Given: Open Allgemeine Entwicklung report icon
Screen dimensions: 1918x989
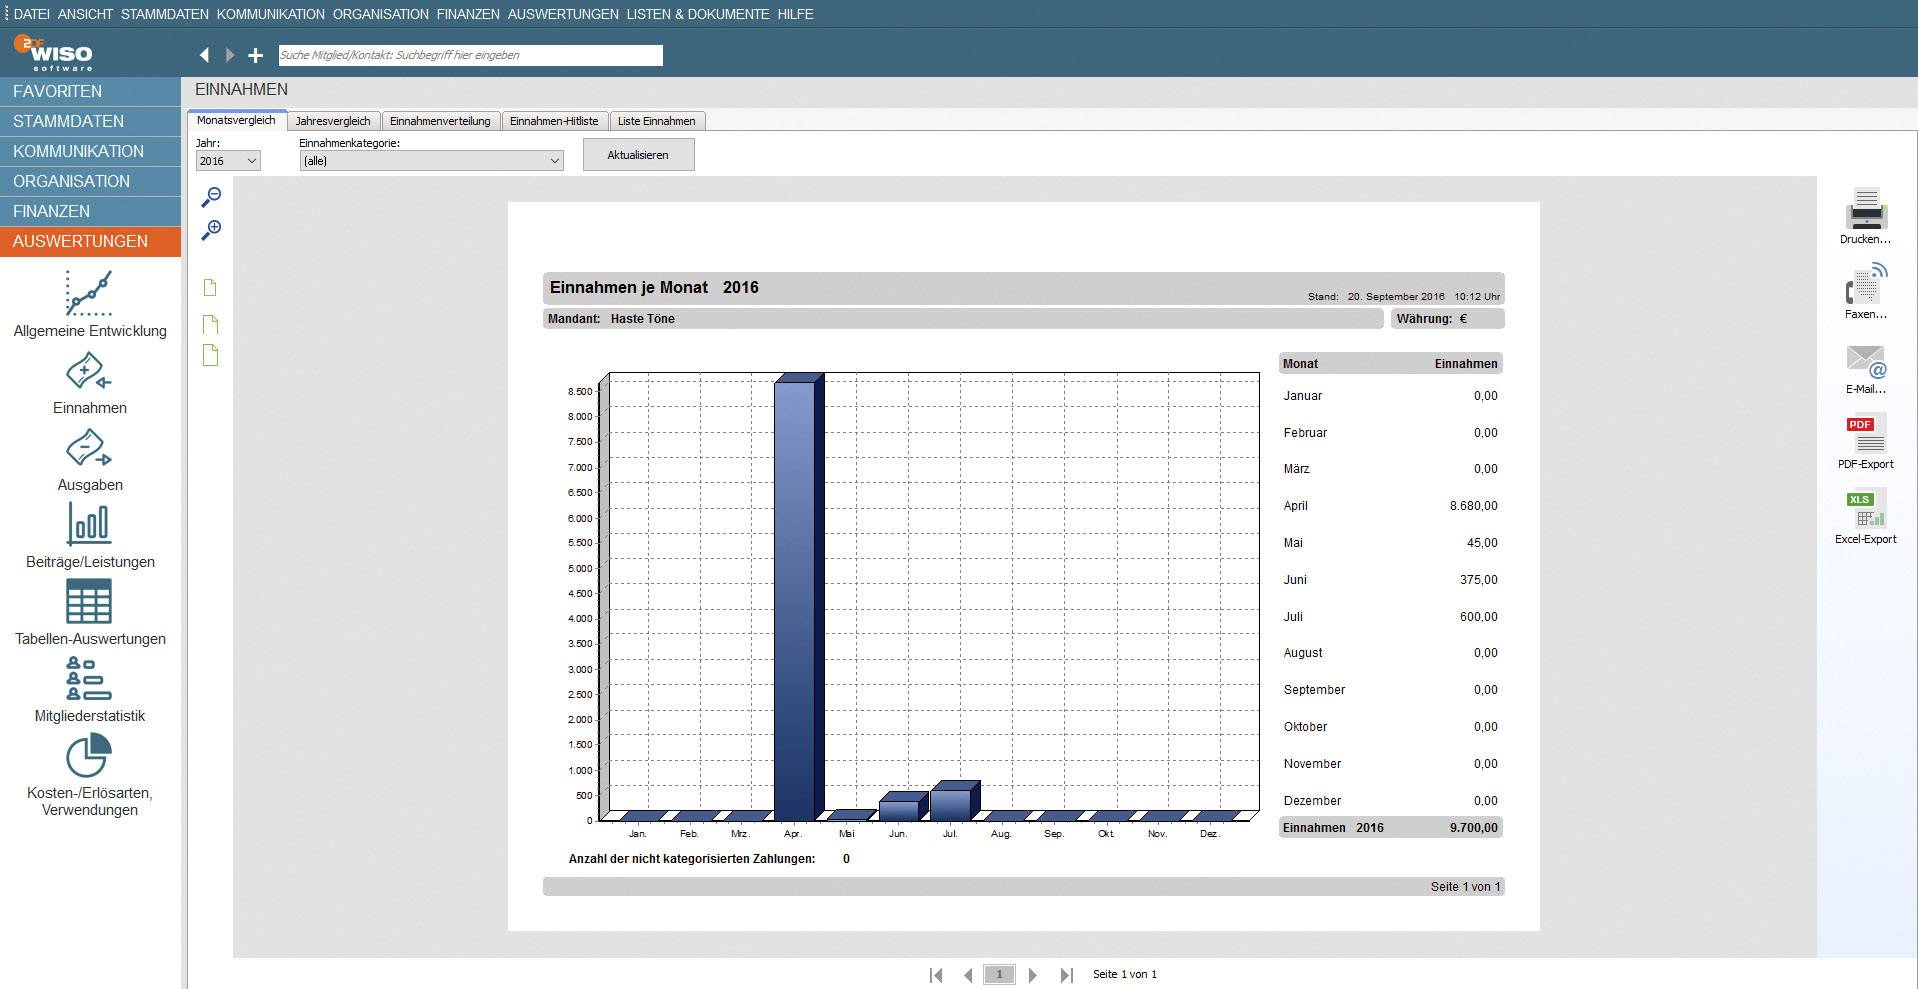Looking at the screenshot, I should [x=89, y=294].
